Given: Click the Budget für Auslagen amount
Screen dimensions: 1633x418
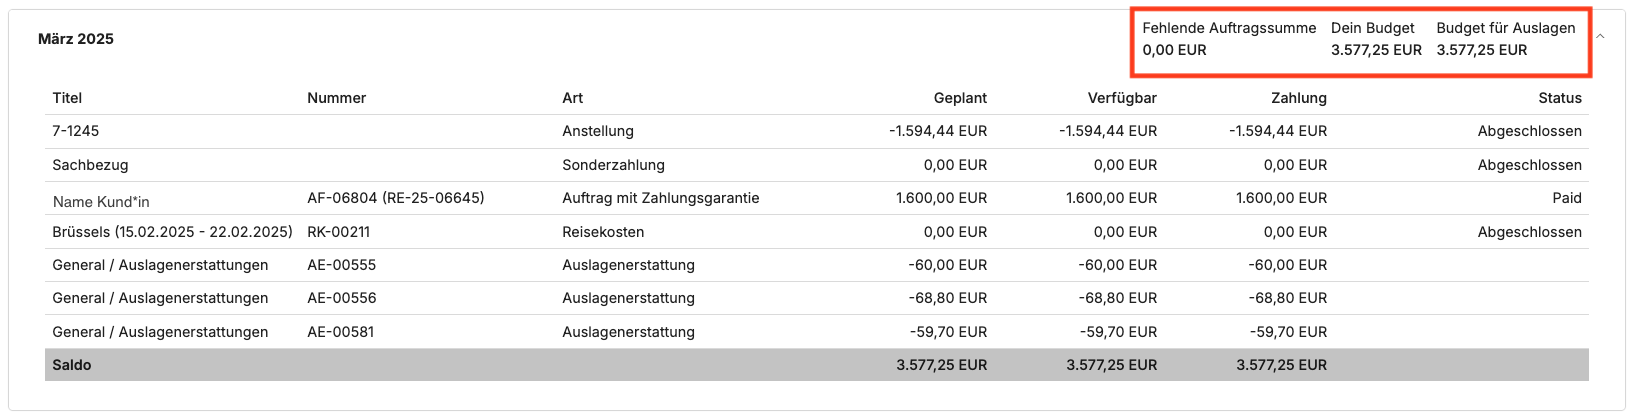Looking at the screenshot, I should [x=1481, y=50].
